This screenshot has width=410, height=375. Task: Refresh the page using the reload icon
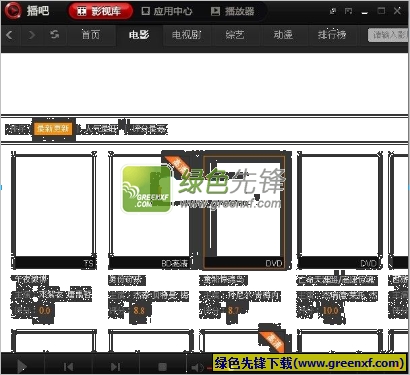(54, 35)
